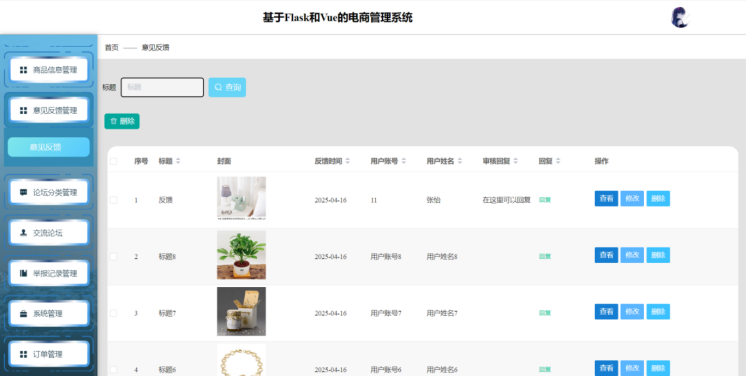The width and height of the screenshot is (746, 376).
Task: Click 删除 for the 标题7 row
Action: [658, 312]
